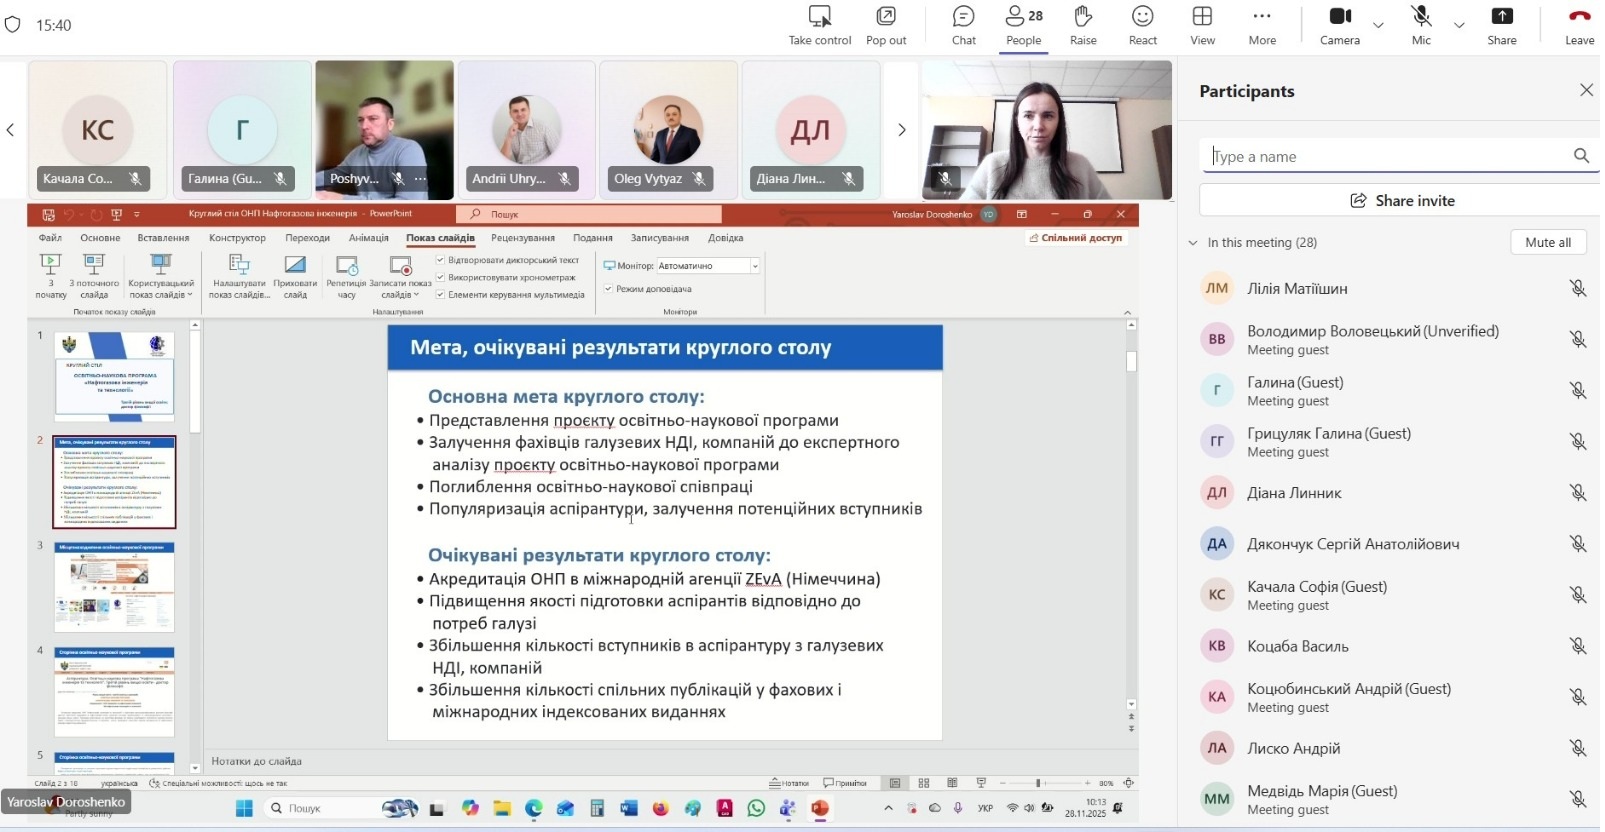1605x832 pixels.
Task: Pop out the shared content
Action: pyautogui.click(x=885, y=25)
